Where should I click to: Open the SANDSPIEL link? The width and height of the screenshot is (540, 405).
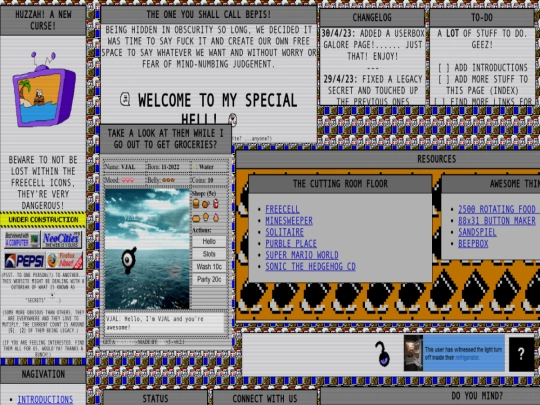[477, 232]
